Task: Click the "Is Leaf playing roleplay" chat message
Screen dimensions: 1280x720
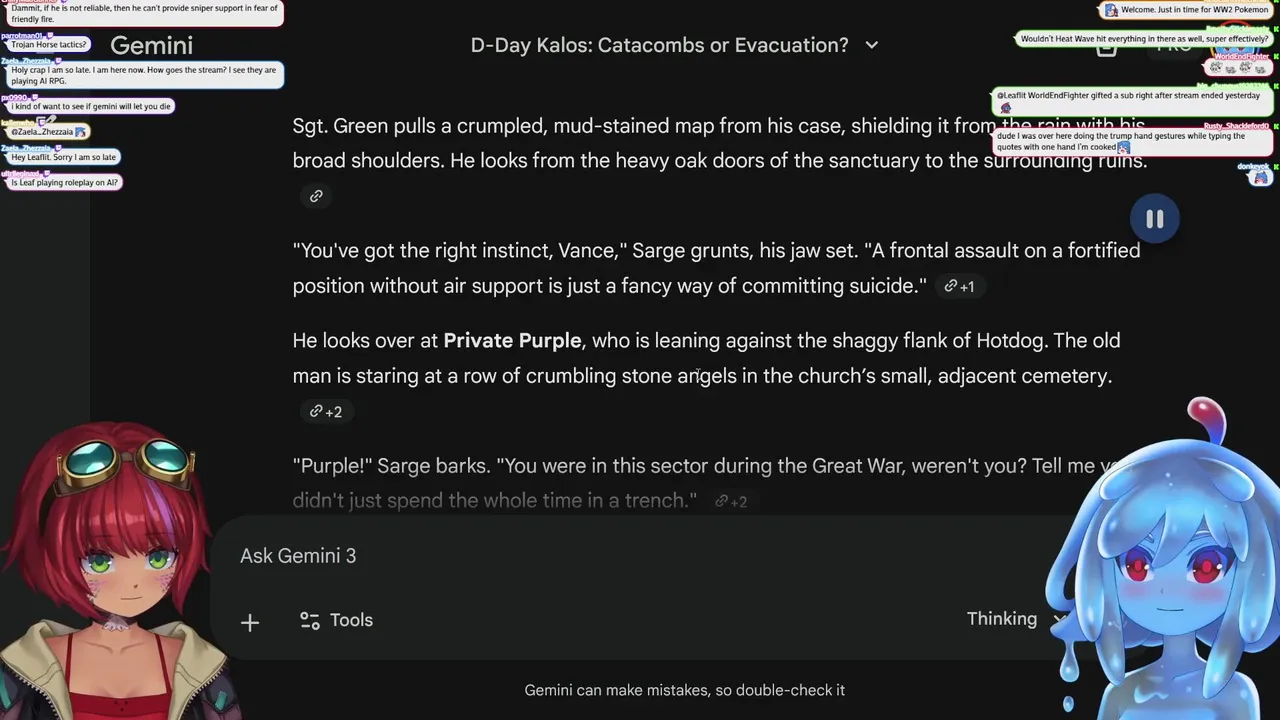Action: point(64,183)
